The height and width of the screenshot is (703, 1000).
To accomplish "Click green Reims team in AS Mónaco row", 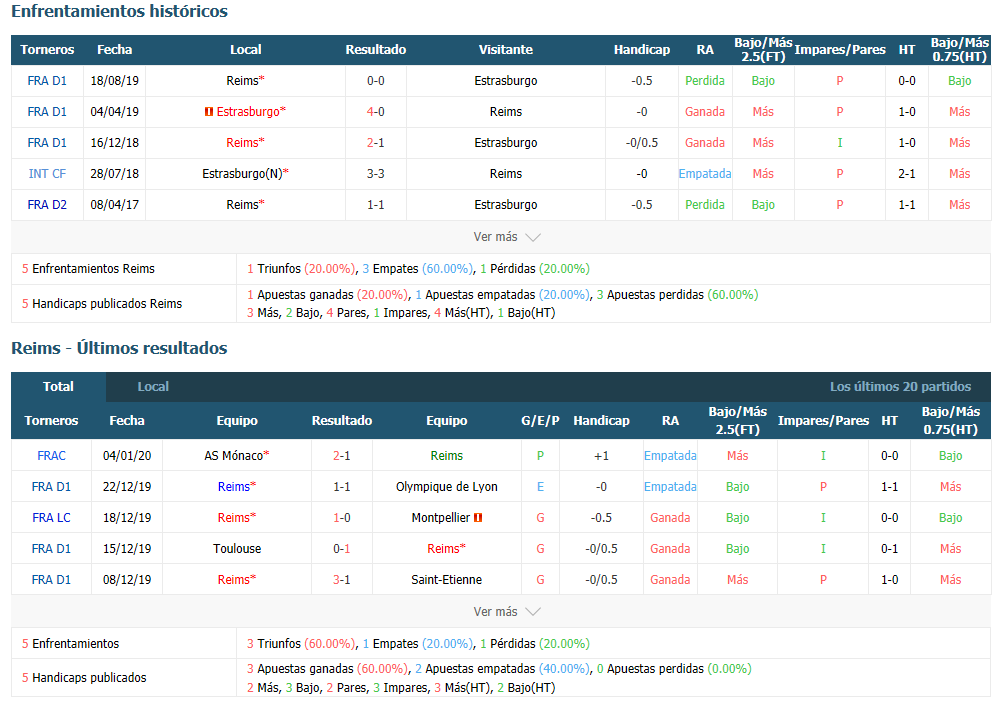I will tap(446, 455).
